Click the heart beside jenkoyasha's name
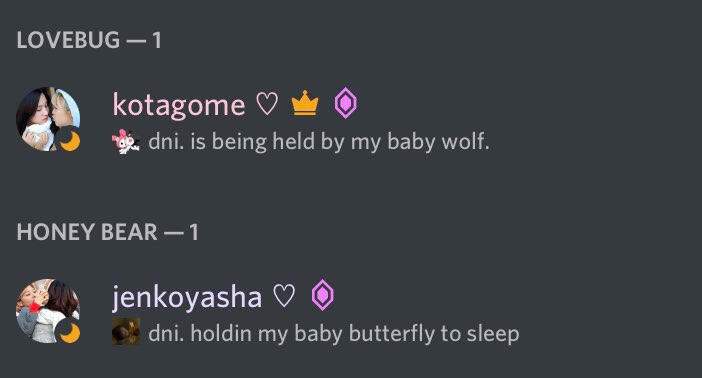This screenshot has height=378, width=702. click(x=284, y=296)
